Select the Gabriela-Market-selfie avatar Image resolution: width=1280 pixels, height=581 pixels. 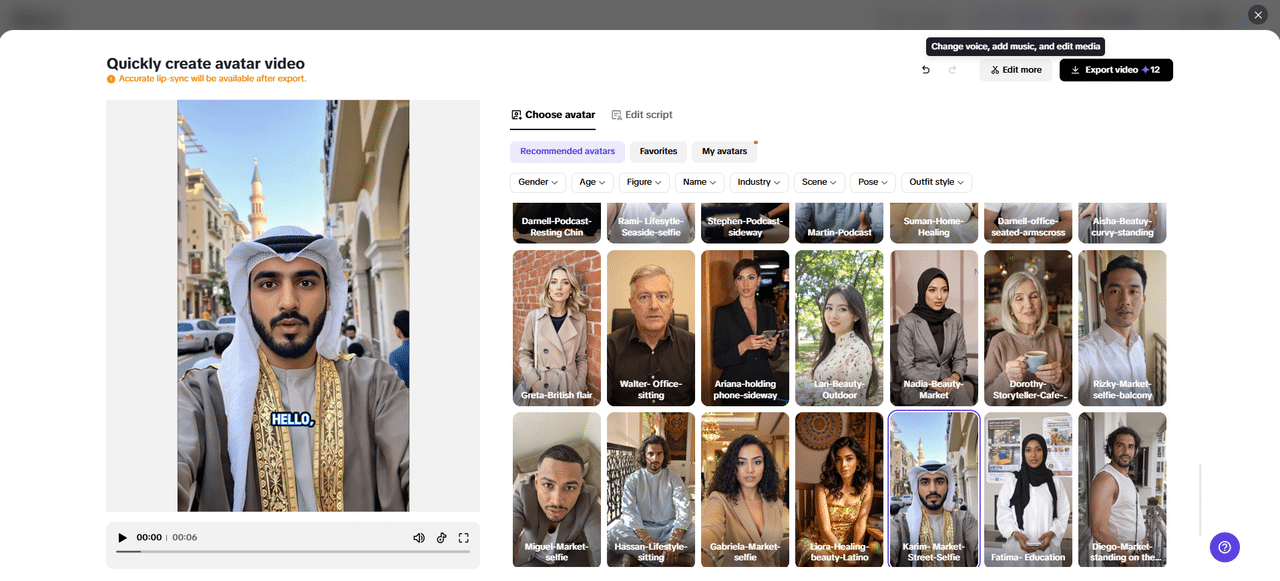[x=745, y=490]
